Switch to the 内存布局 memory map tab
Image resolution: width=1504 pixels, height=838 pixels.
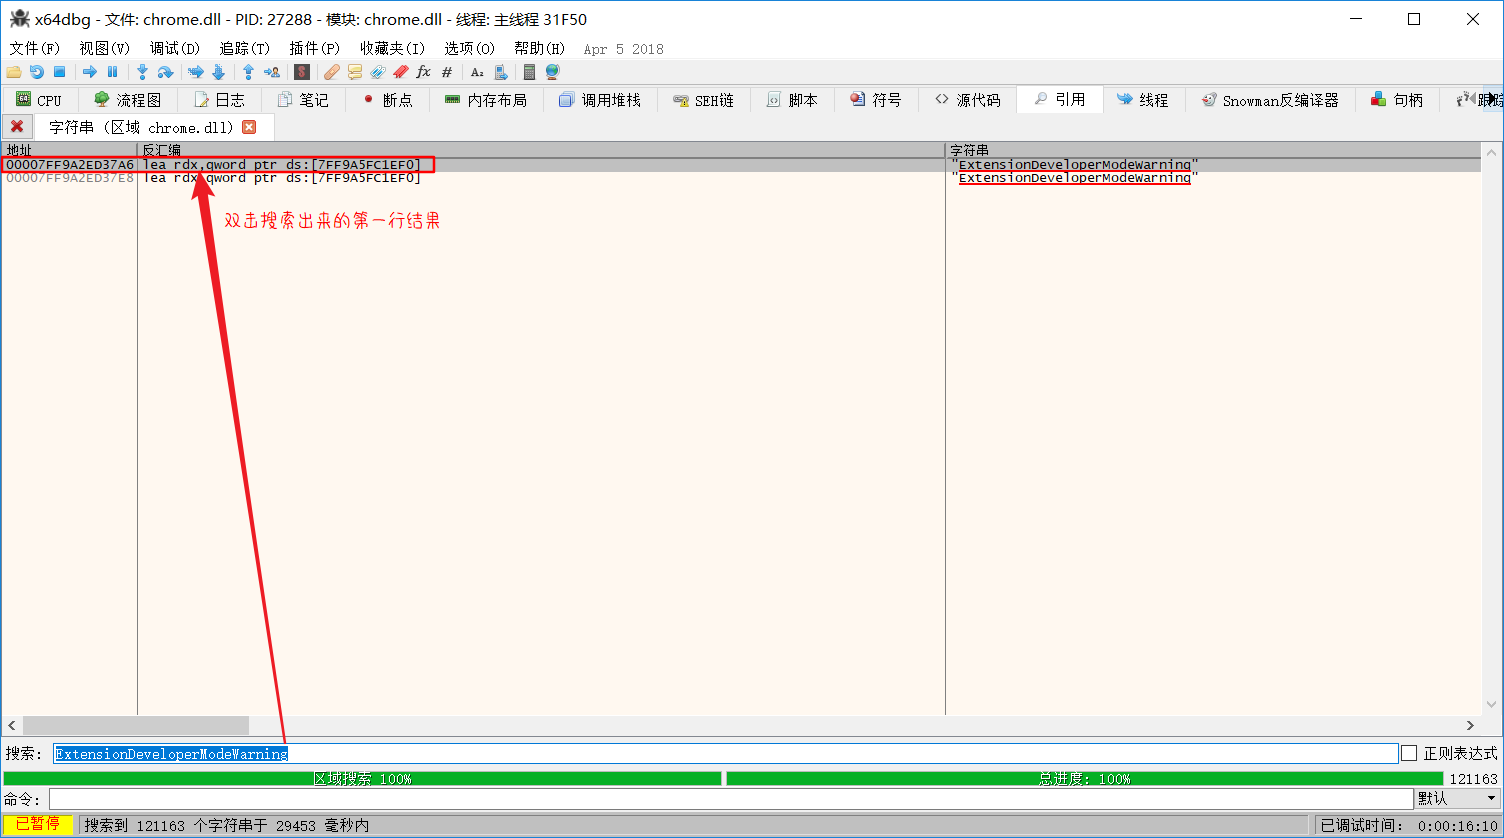485,100
